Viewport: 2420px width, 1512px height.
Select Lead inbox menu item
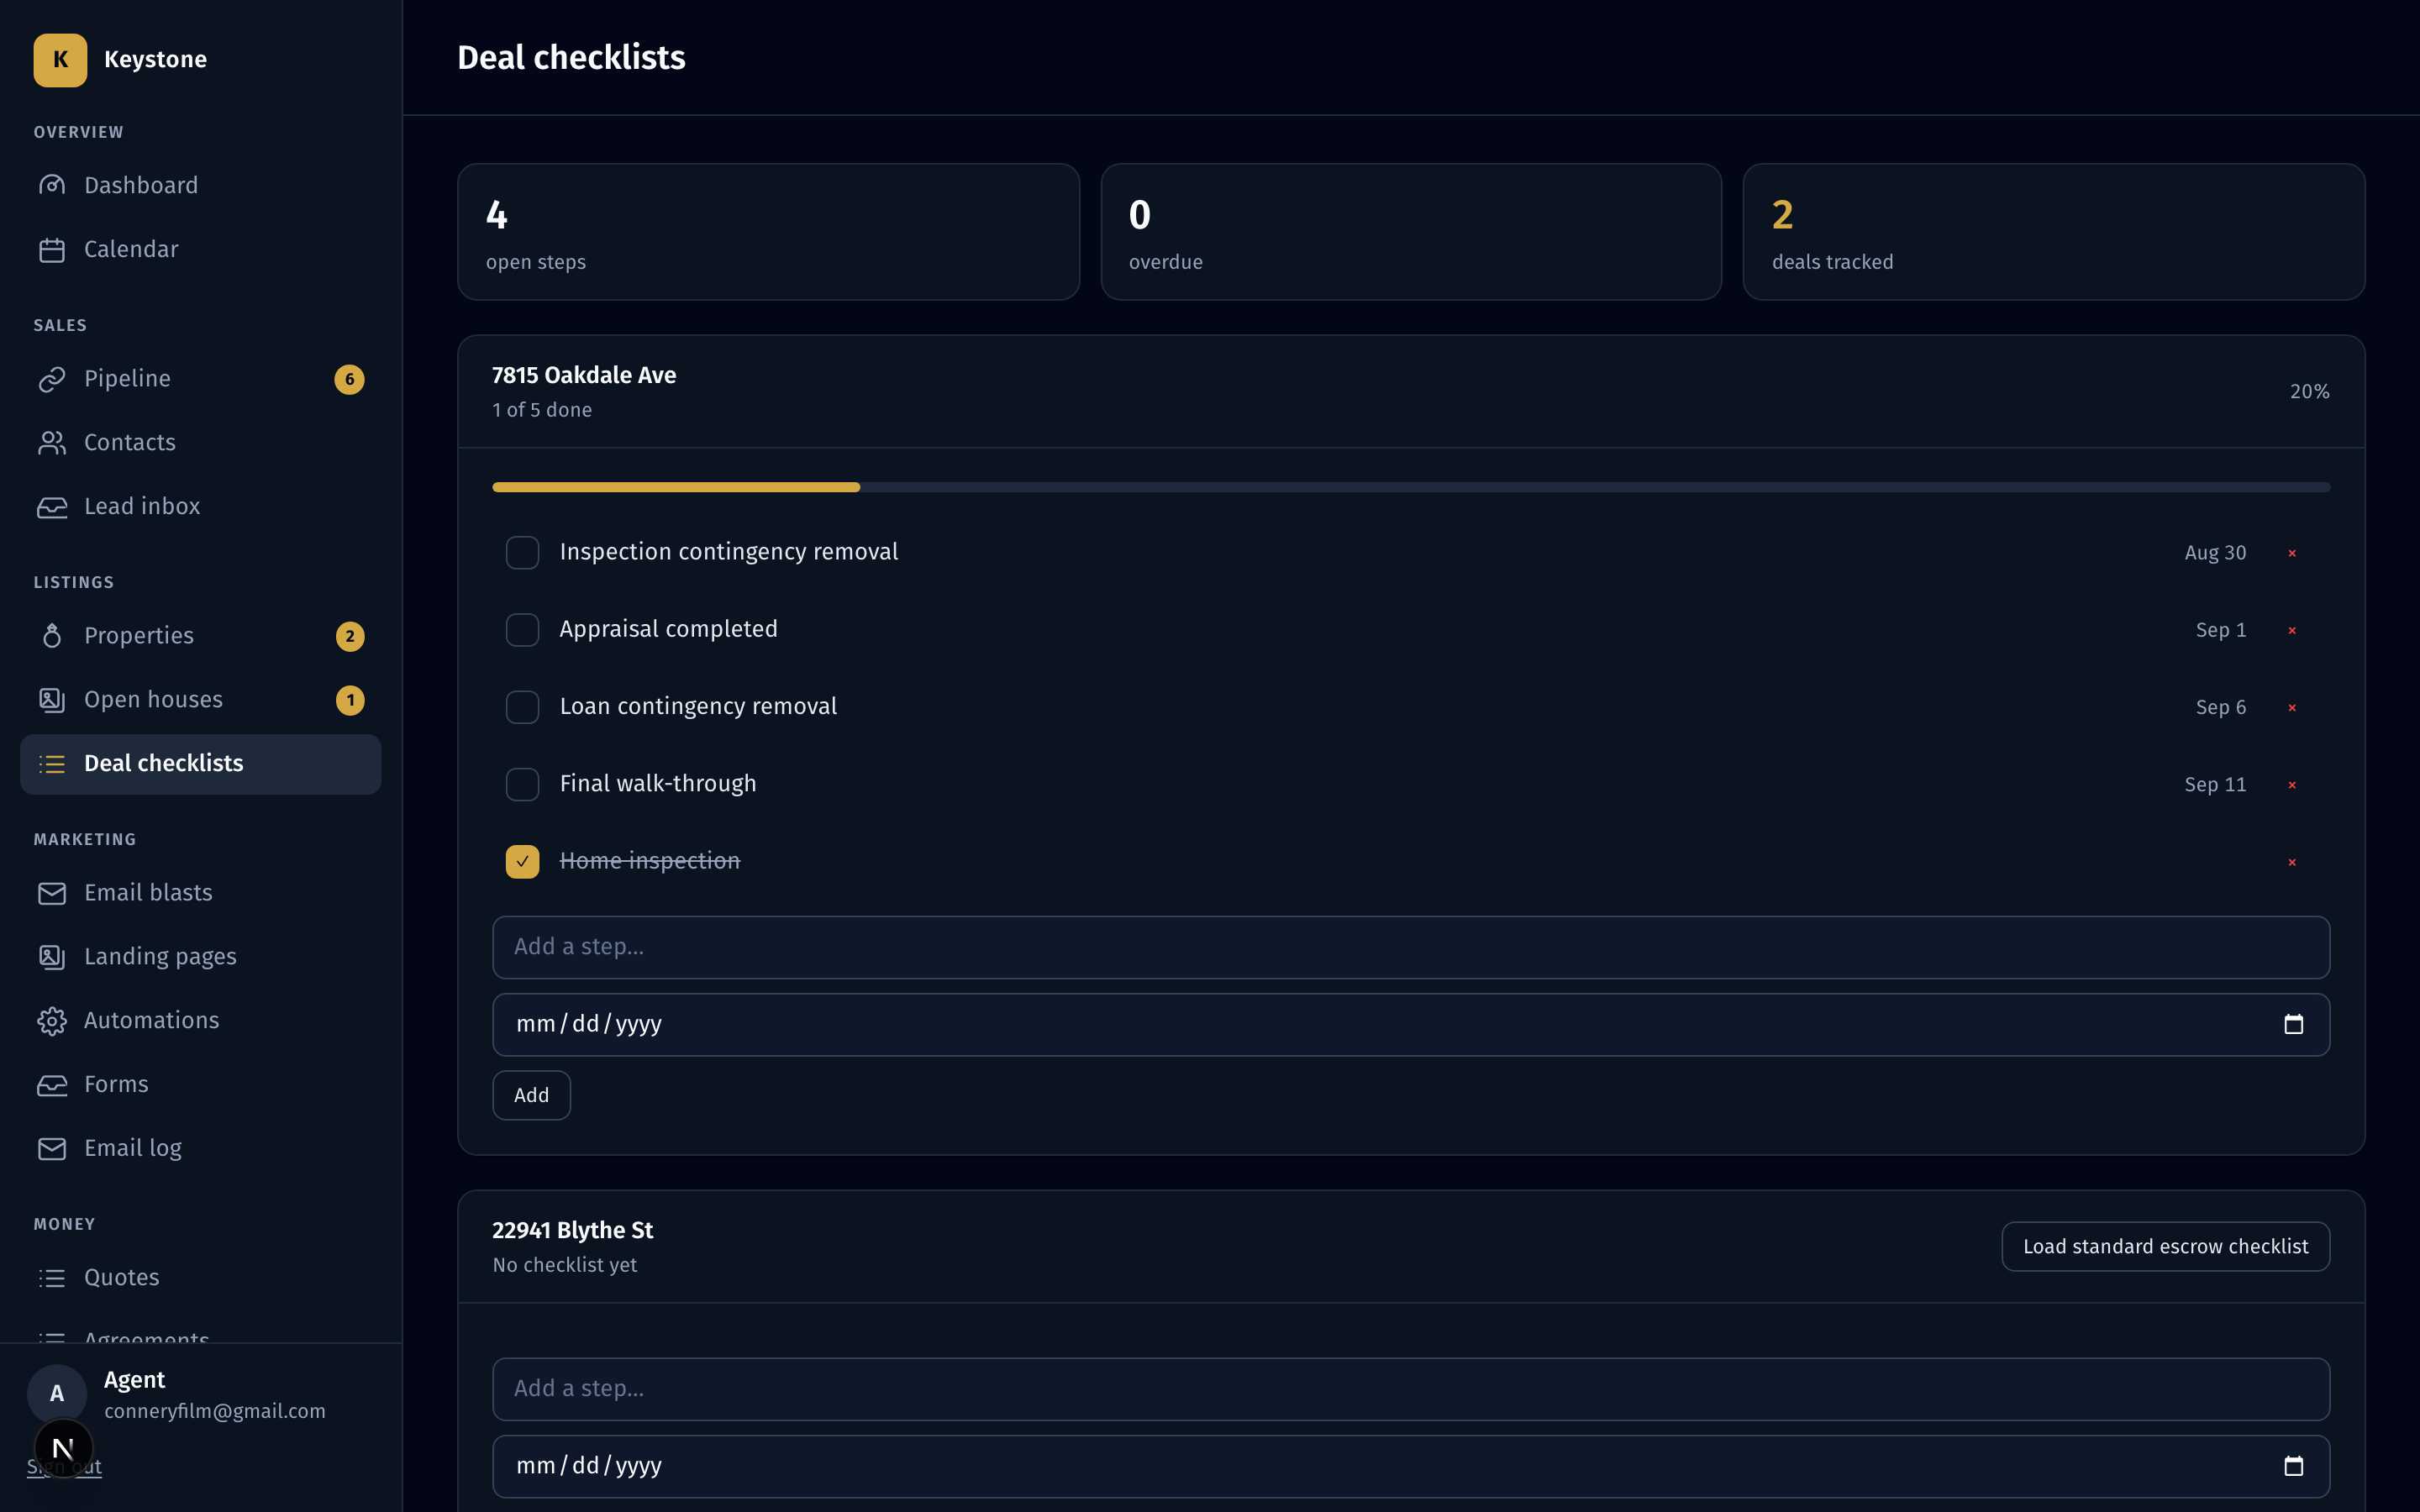point(200,507)
